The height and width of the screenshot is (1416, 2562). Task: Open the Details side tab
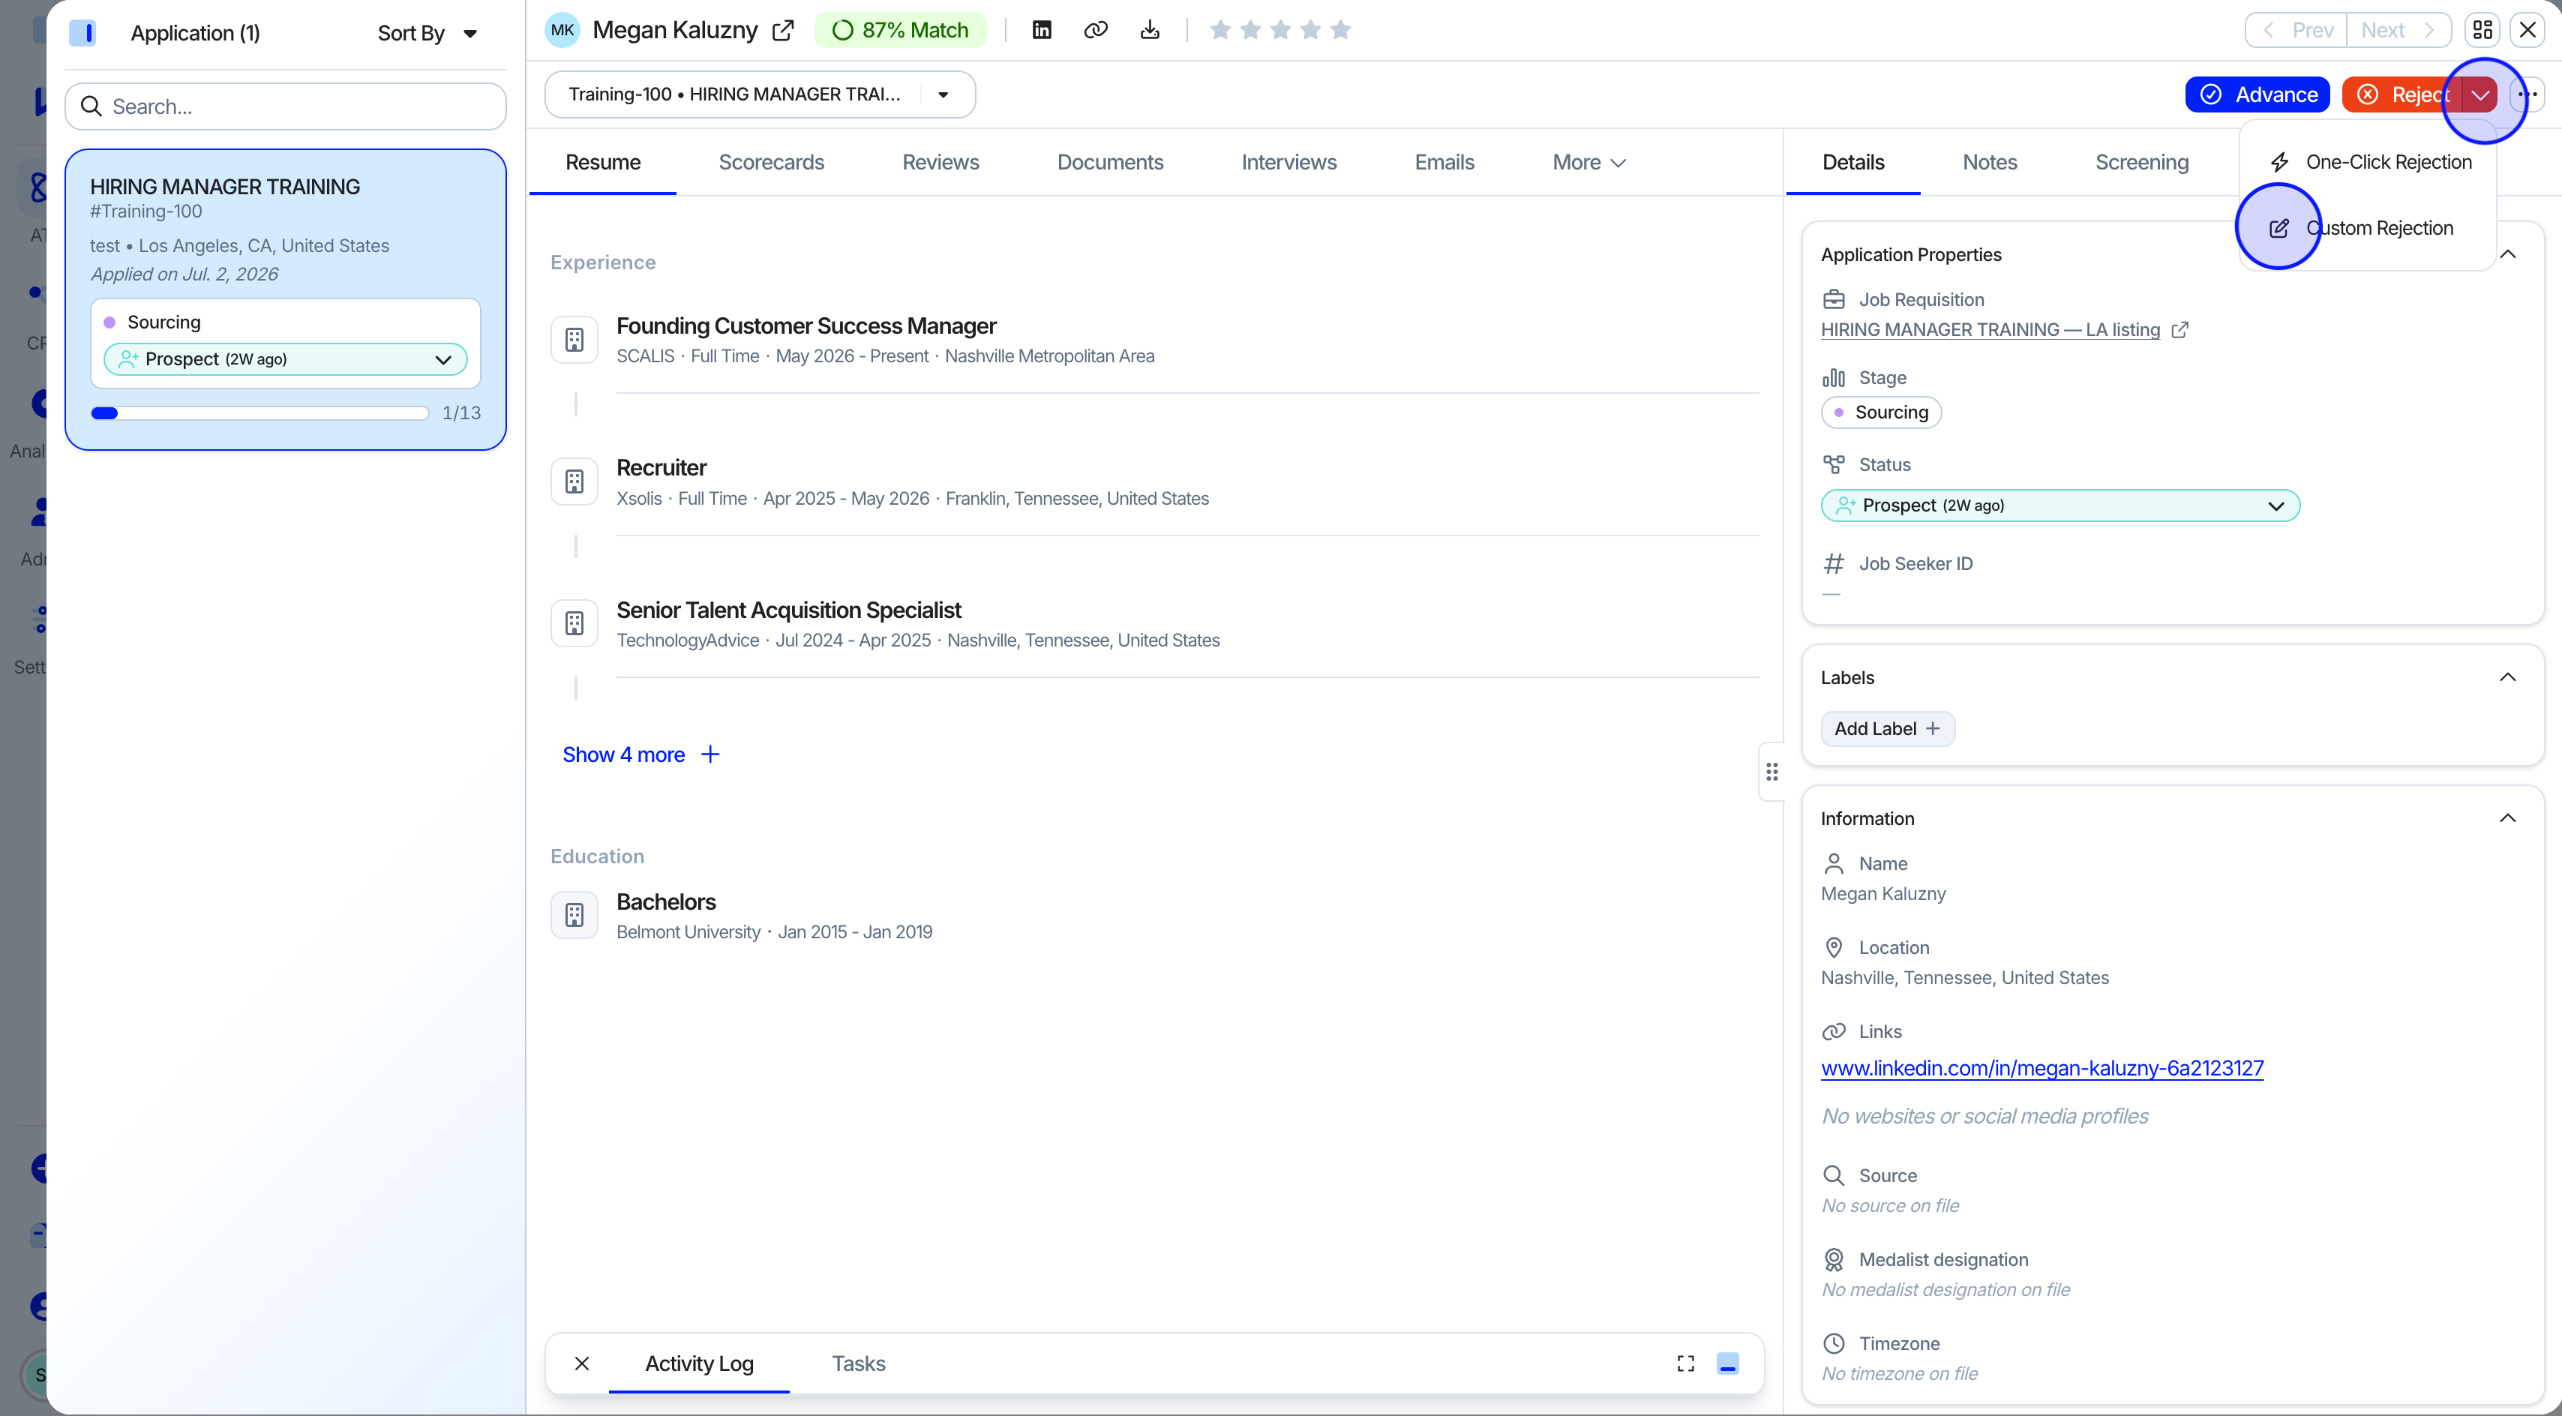click(x=1853, y=162)
